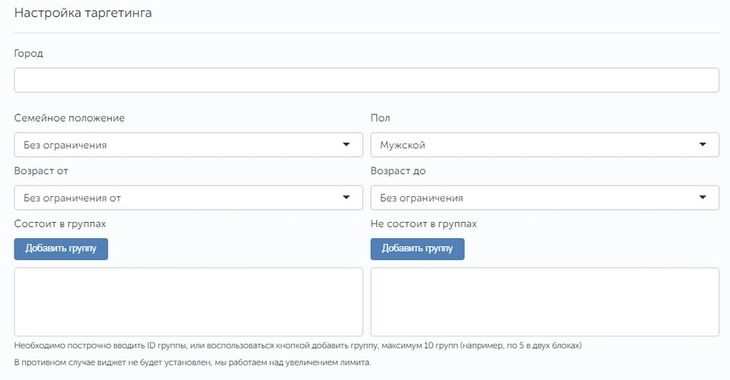The height and width of the screenshot is (380, 730).
Task: Focus the Не состоит в группах text area
Action: (545, 302)
